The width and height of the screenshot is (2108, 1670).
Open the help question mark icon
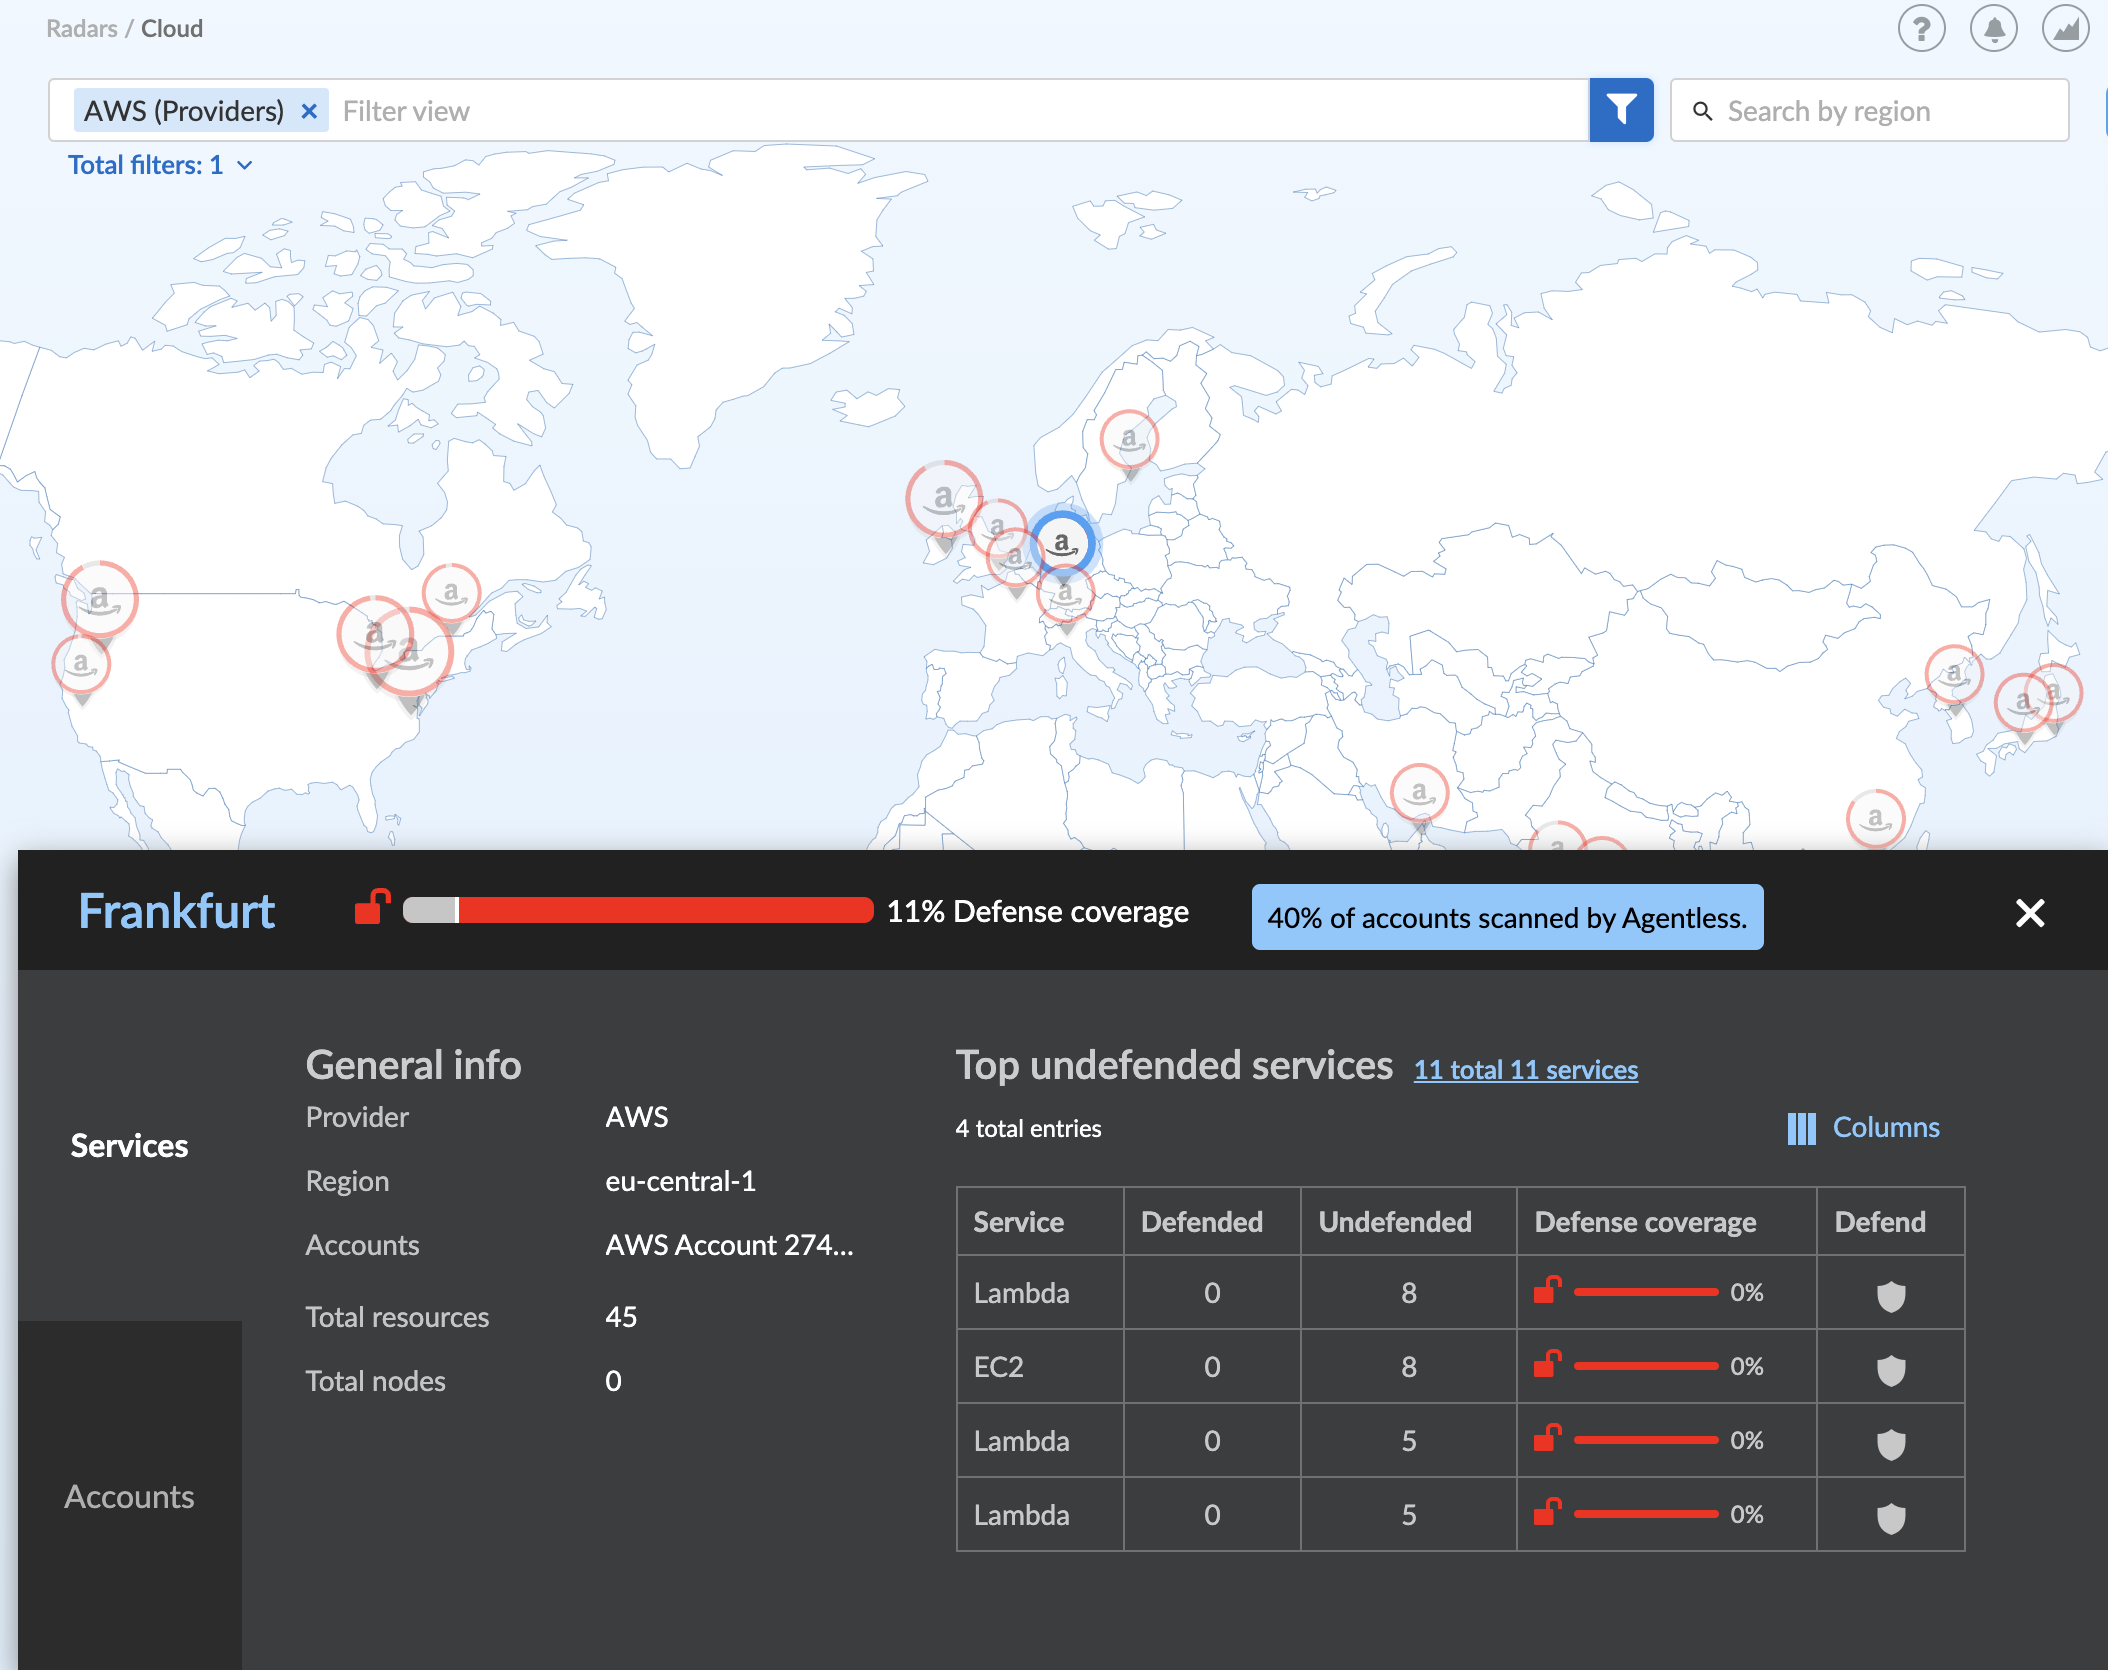(1921, 29)
